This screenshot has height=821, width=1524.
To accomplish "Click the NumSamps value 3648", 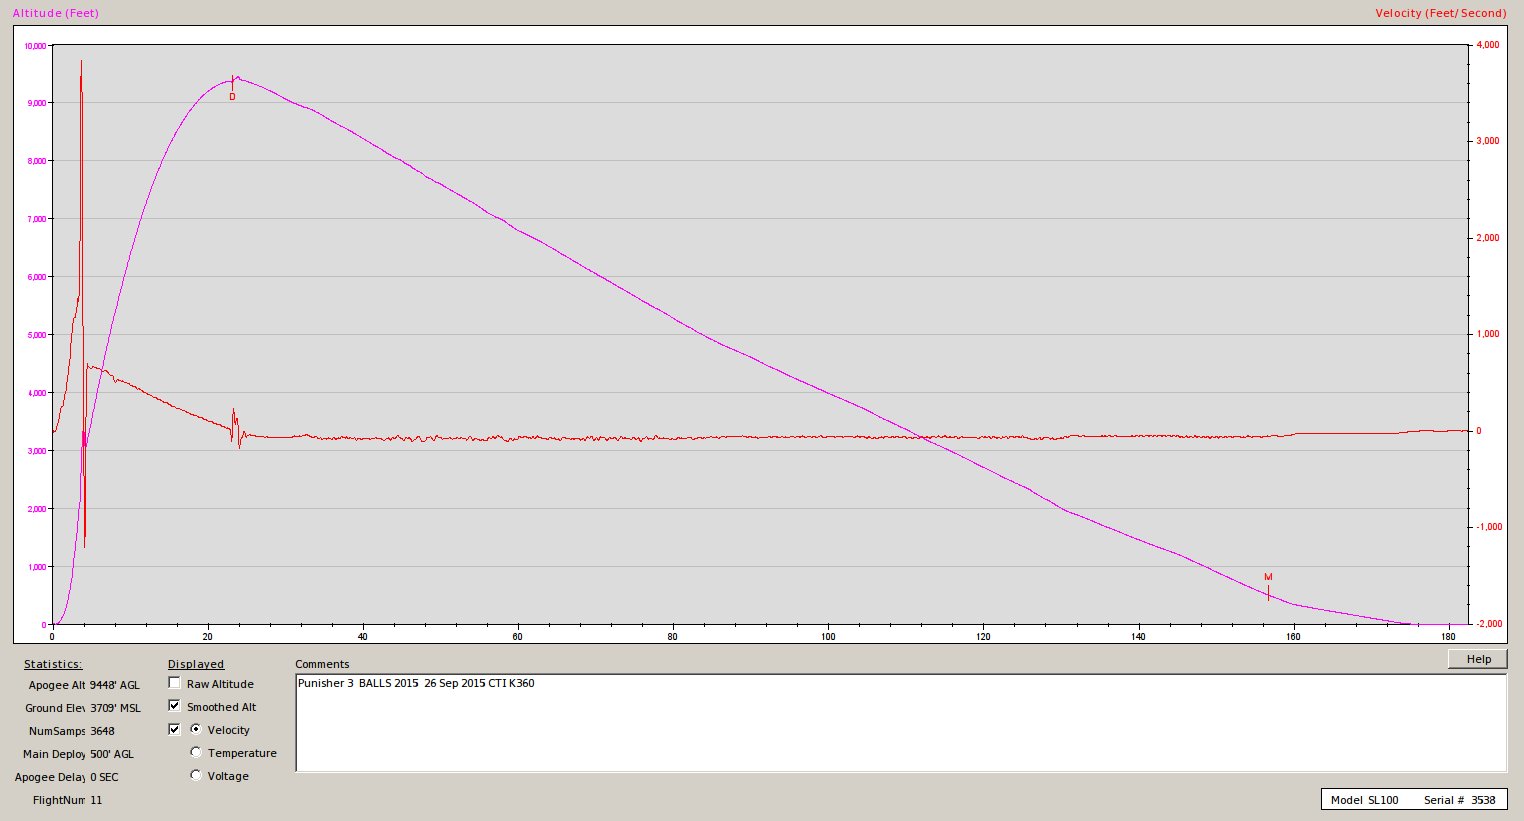I will pos(102,731).
